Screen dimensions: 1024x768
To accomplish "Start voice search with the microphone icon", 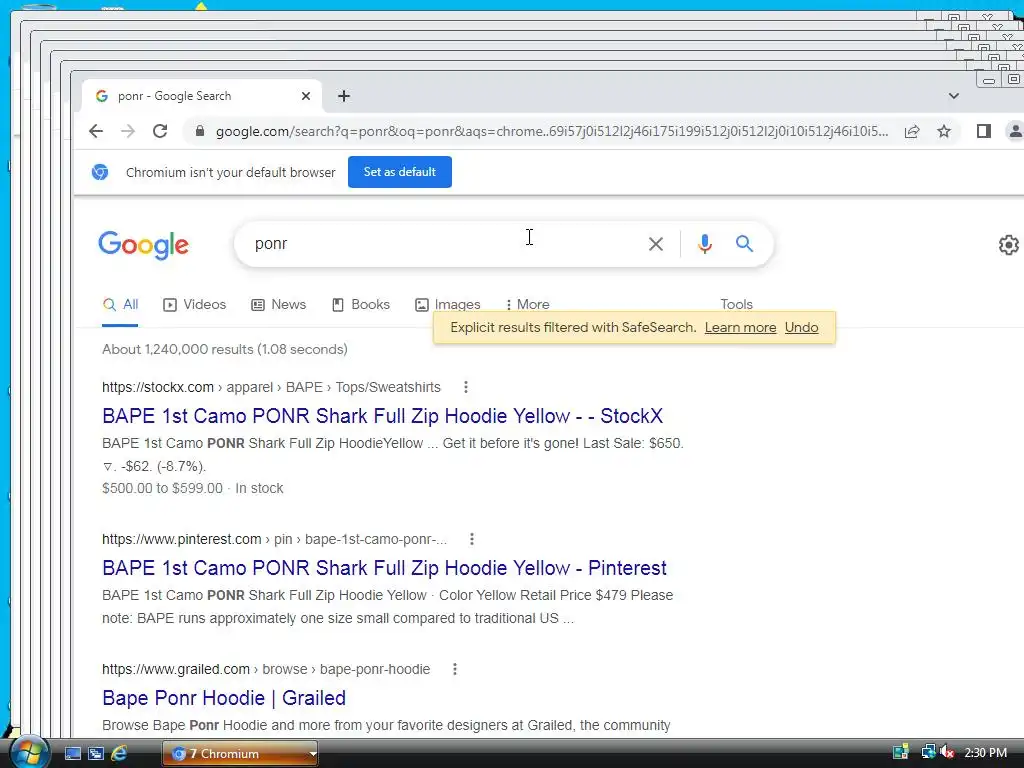I will coord(705,244).
